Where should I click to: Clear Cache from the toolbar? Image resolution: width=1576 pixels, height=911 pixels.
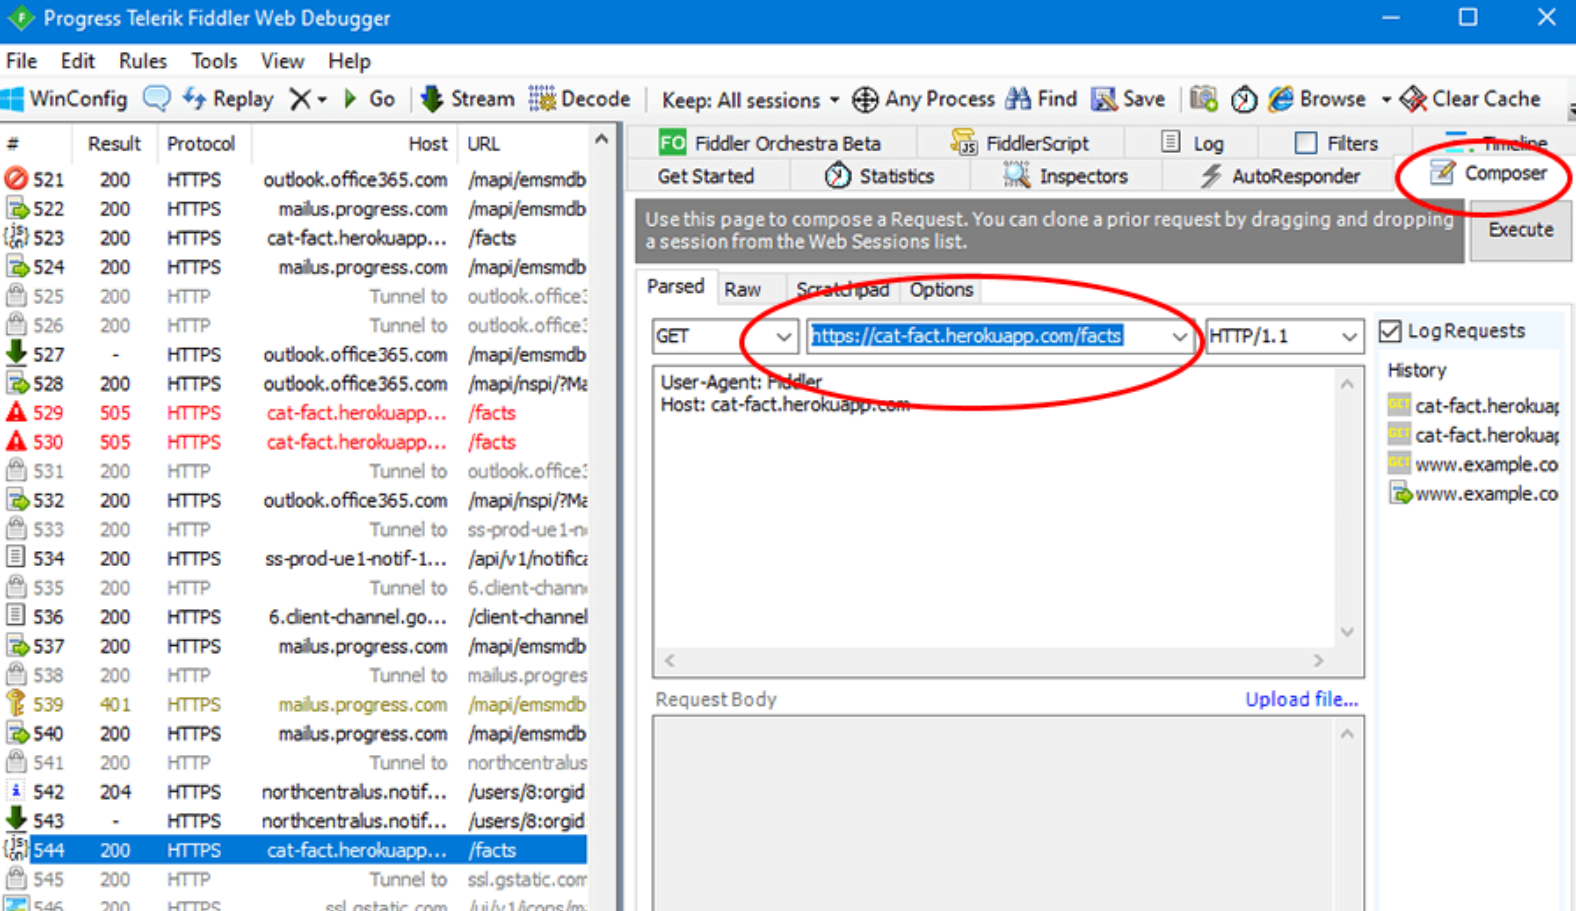[x=1470, y=99]
